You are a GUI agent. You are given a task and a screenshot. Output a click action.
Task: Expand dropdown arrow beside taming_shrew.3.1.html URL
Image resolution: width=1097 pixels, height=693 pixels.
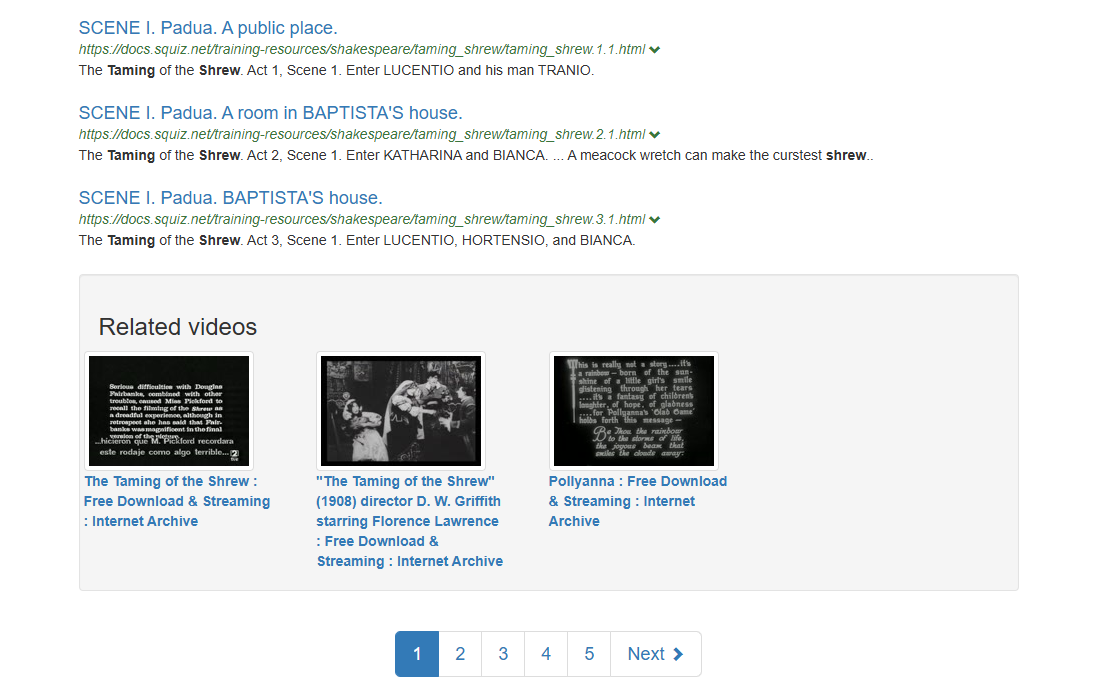point(654,219)
